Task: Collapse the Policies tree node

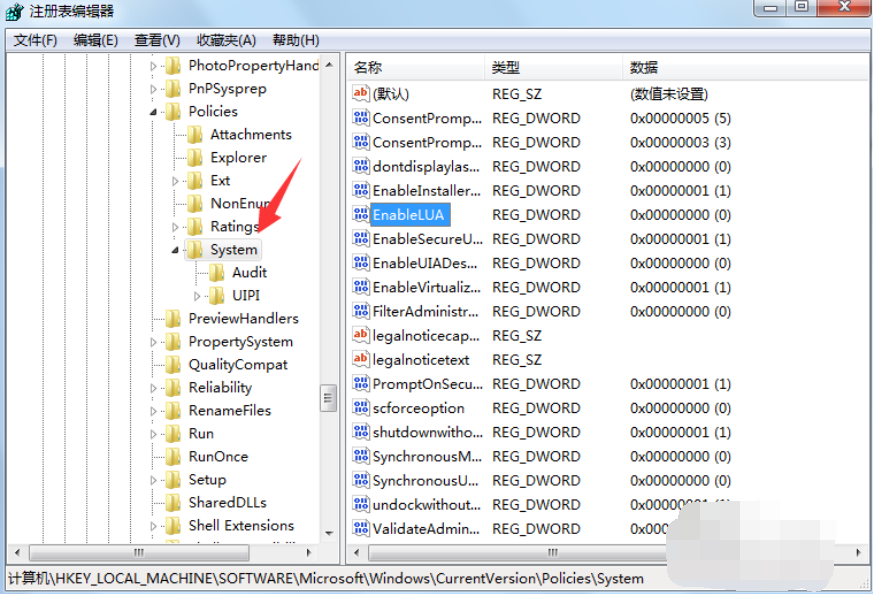Action: (x=155, y=111)
